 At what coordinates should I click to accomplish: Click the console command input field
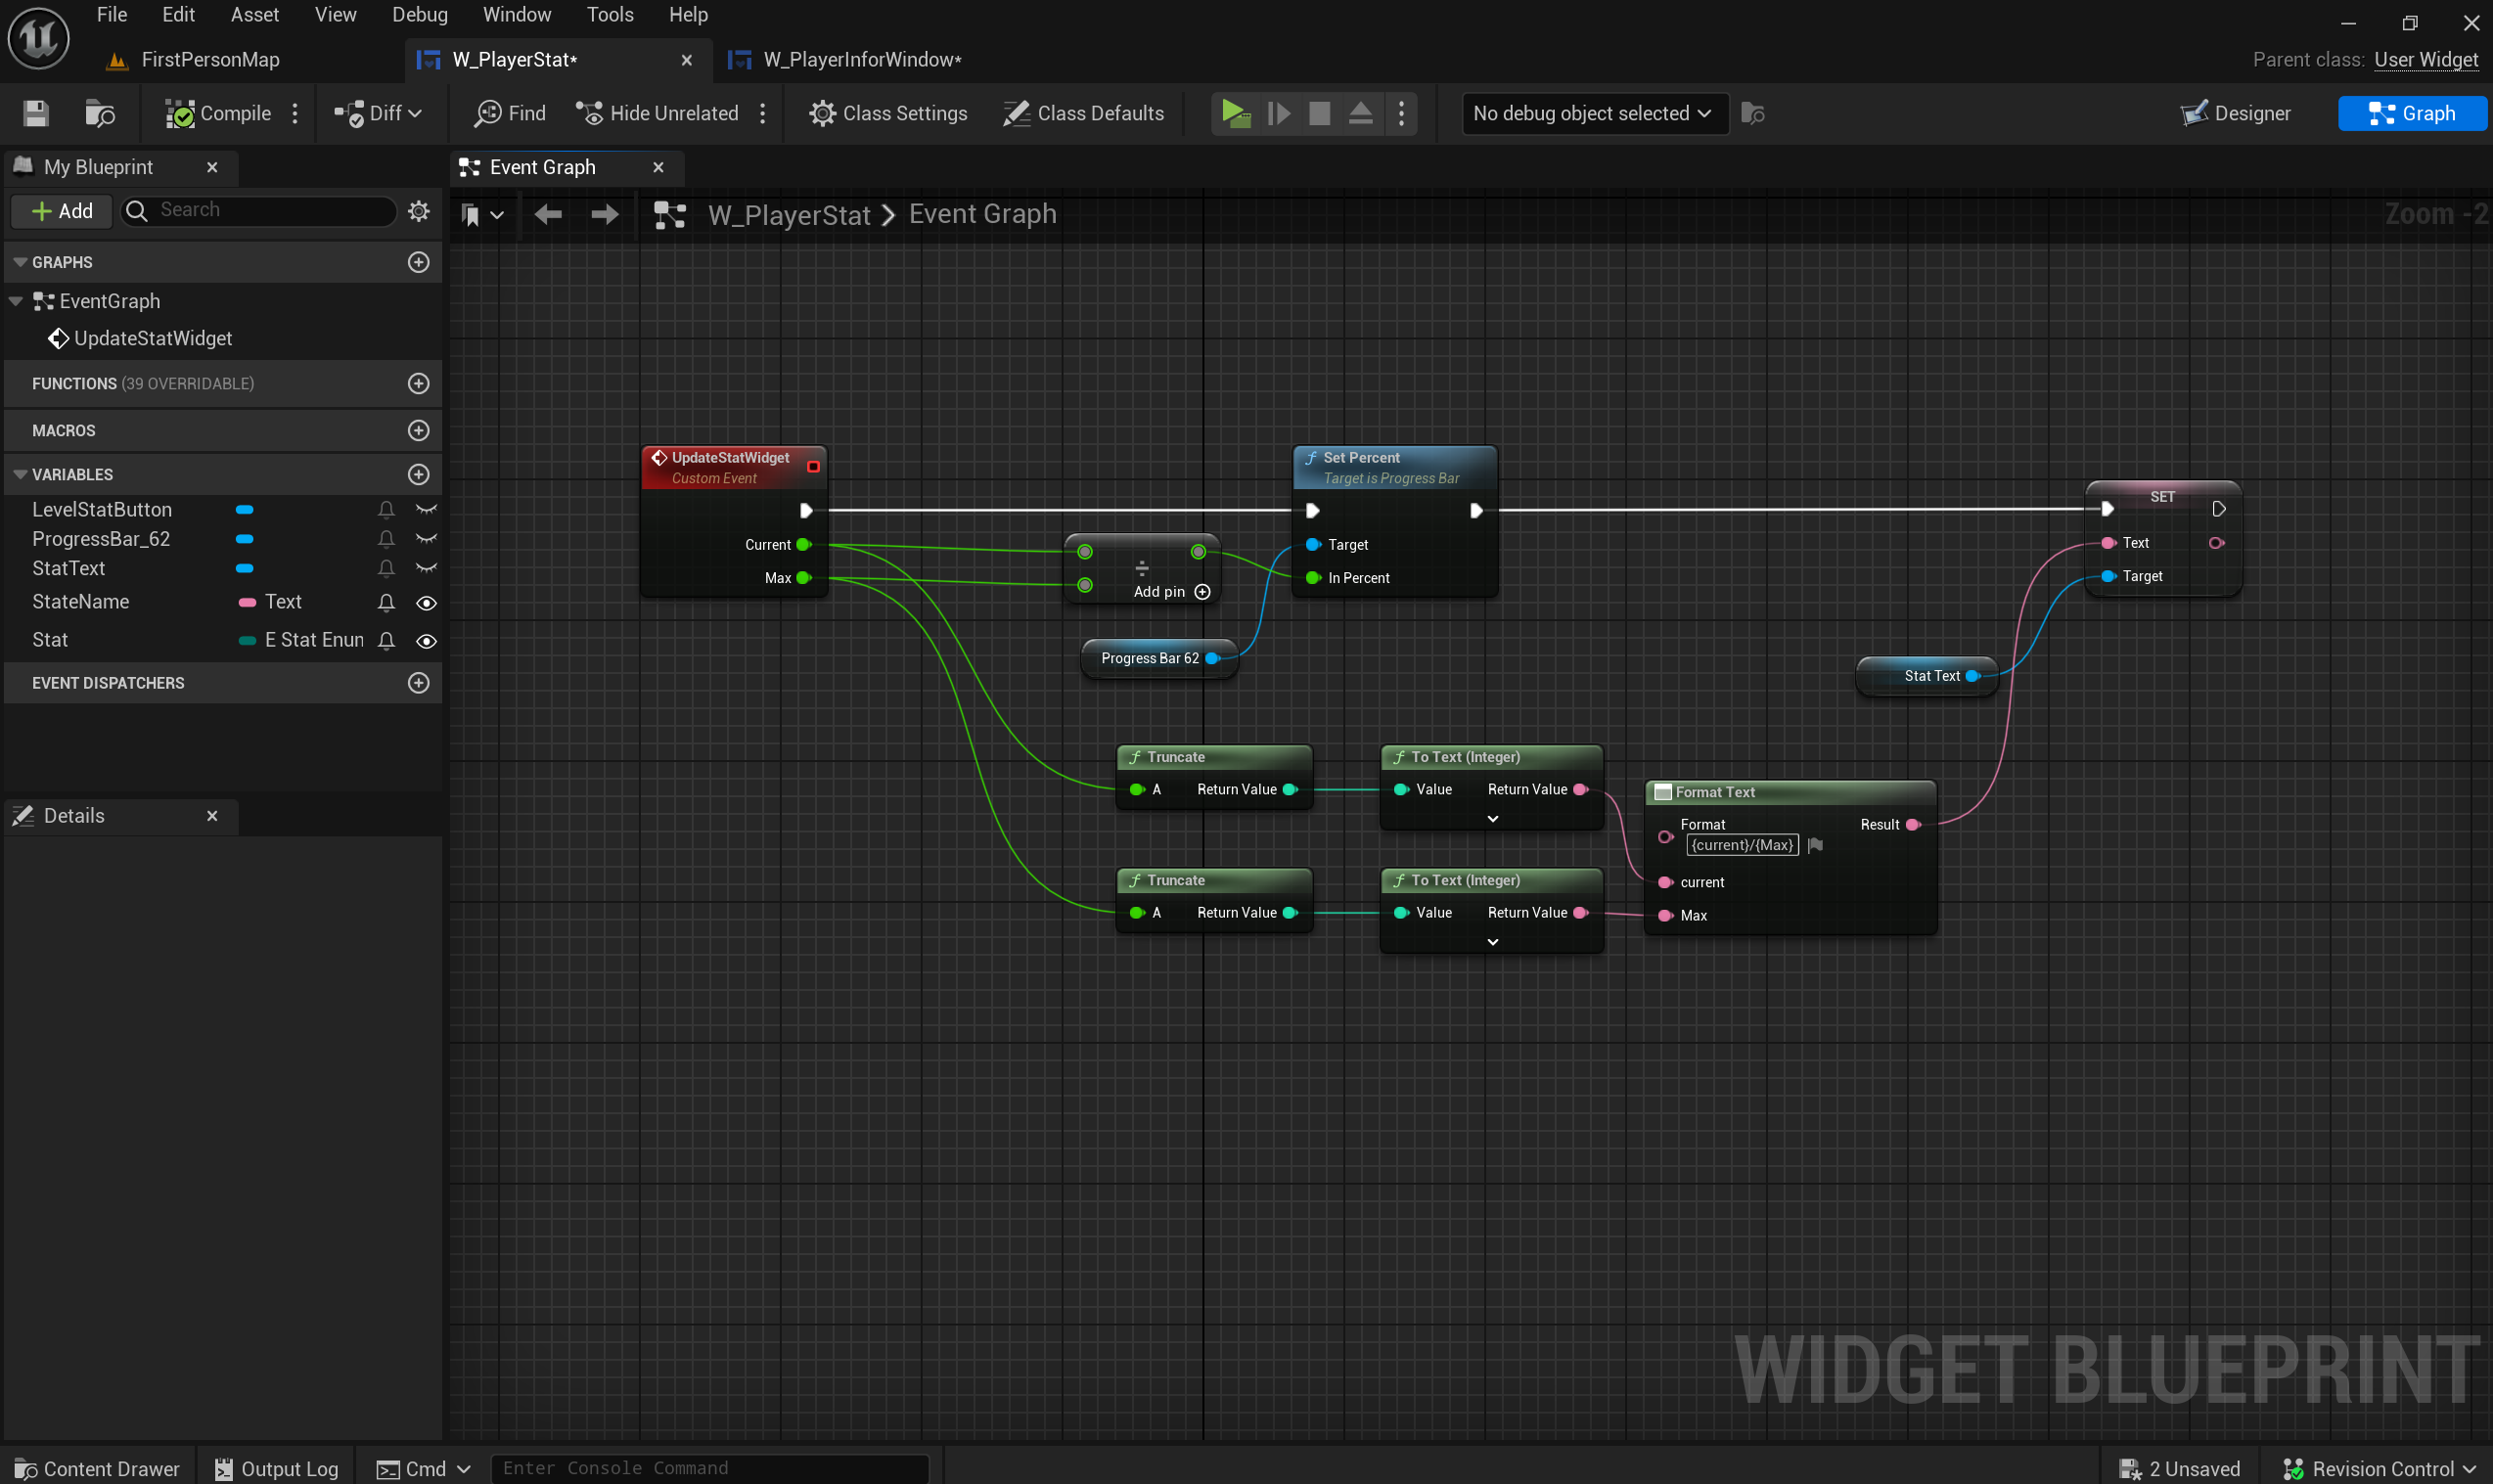coord(709,1468)
